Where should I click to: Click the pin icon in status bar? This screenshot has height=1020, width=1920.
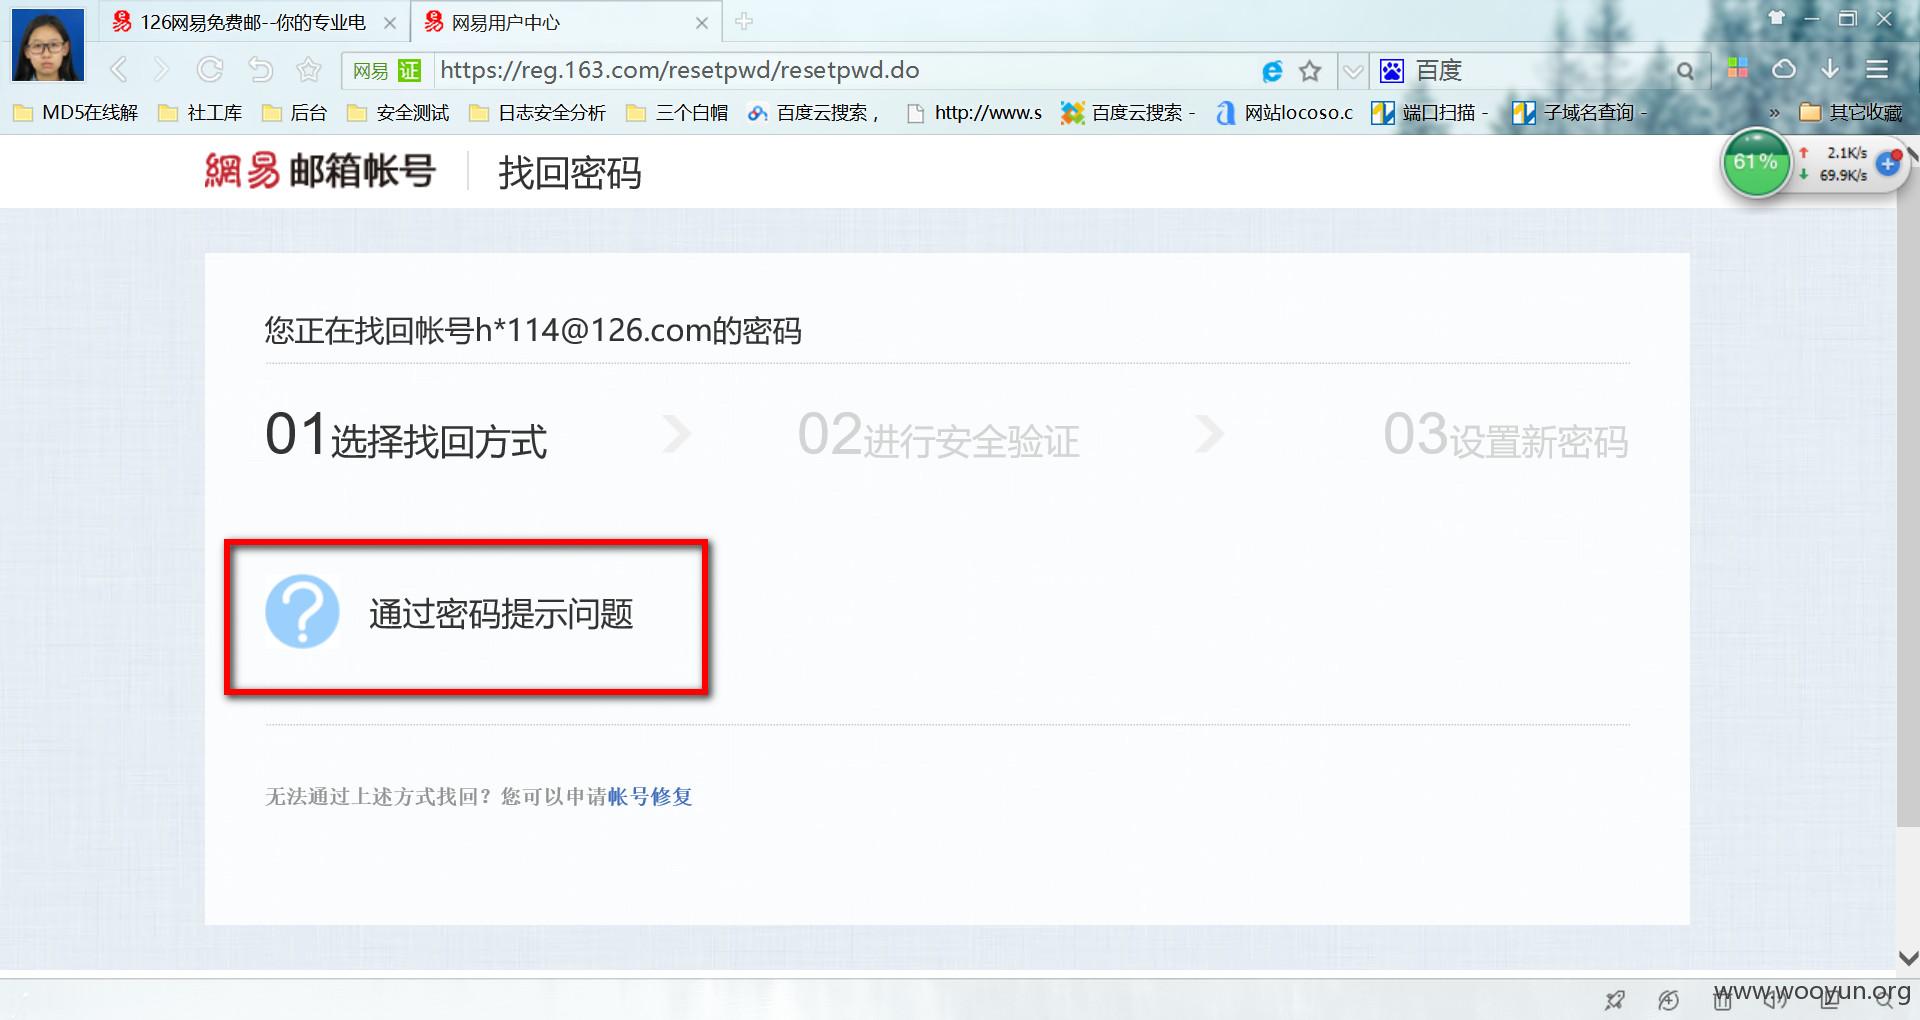point(1614,999)
